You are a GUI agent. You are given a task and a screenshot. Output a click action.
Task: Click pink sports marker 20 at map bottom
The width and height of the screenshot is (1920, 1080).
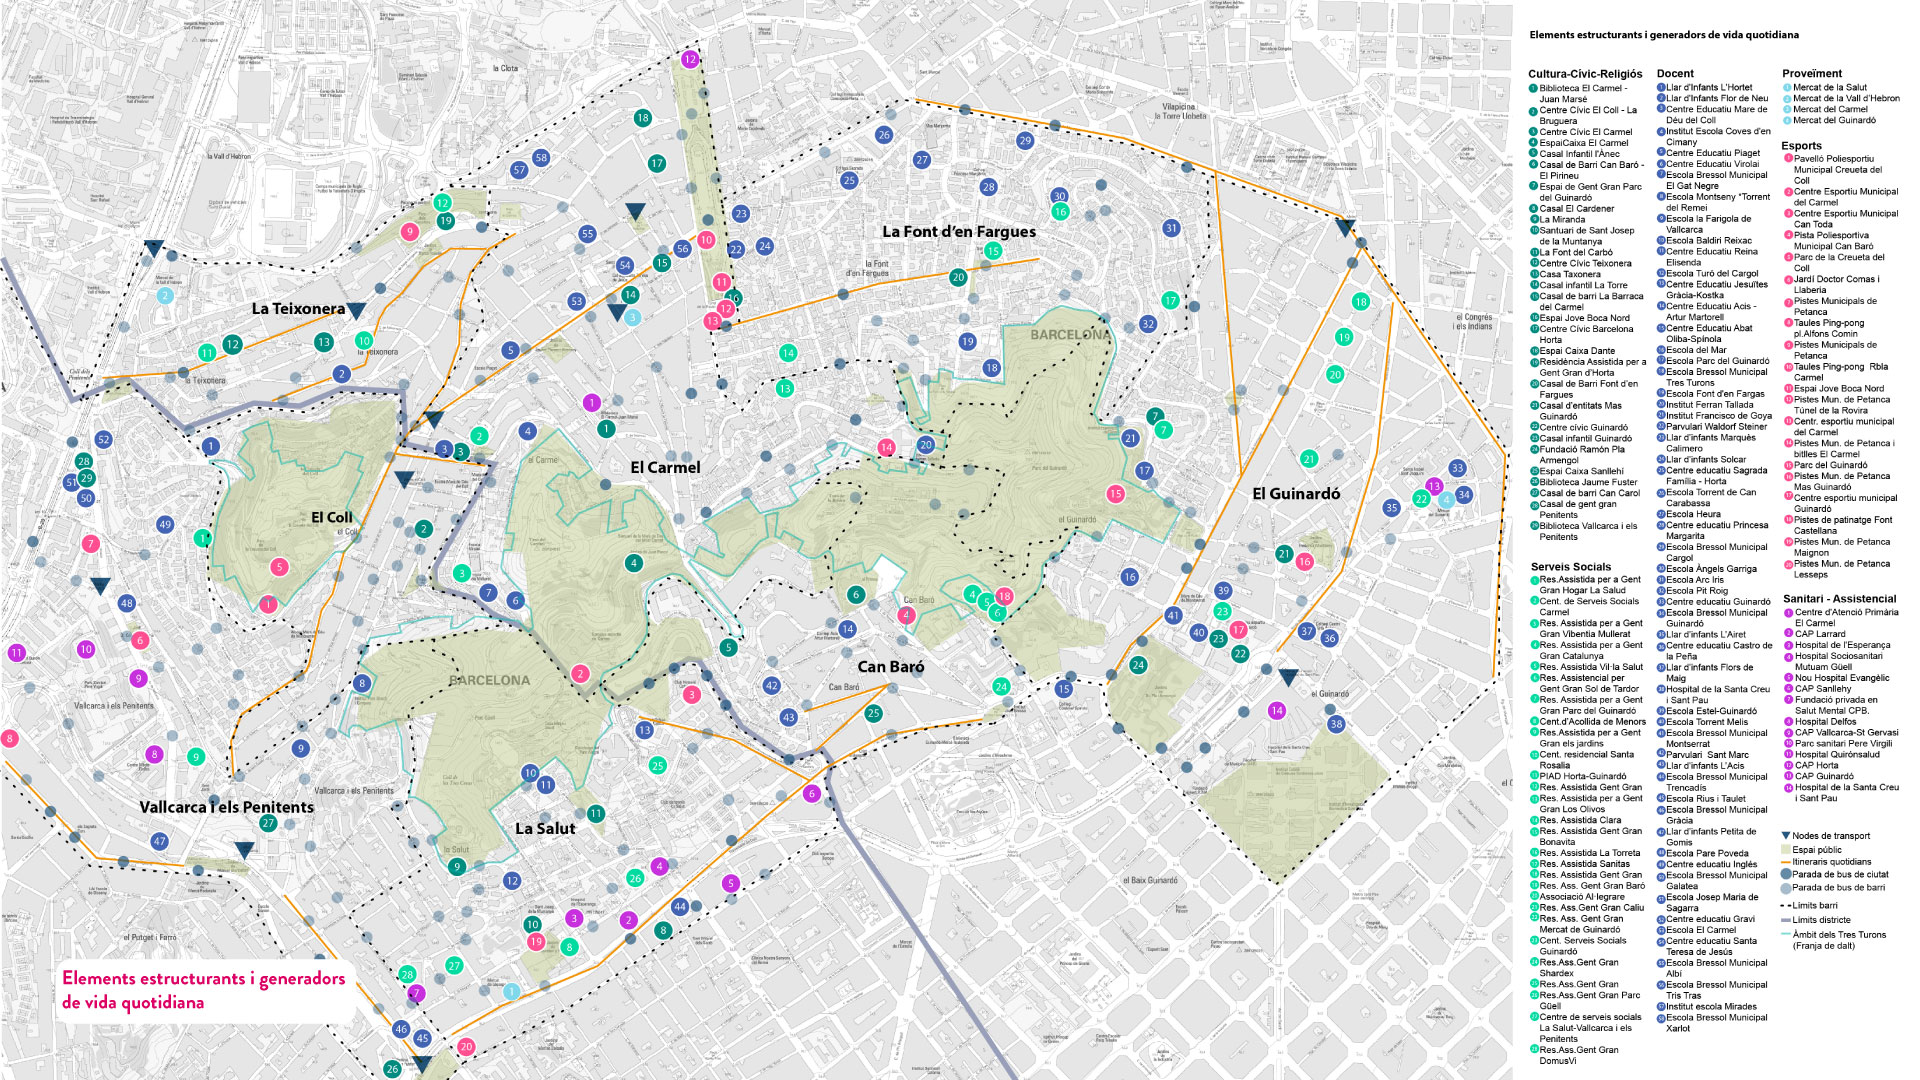(x=466, y=1046)
